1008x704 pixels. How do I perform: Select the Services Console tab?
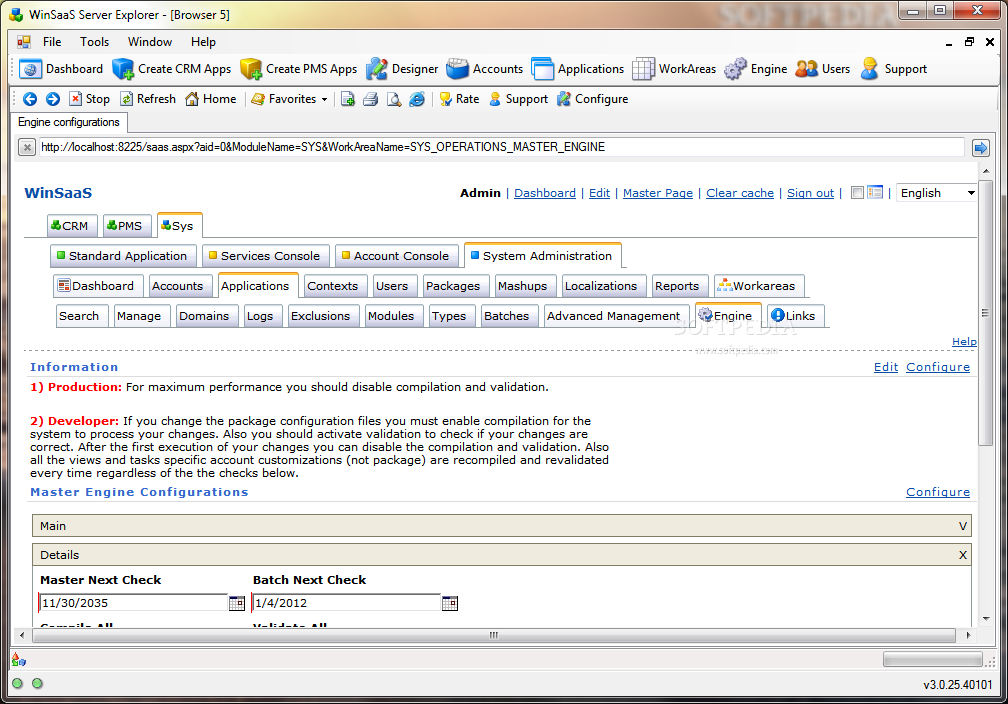point(266,256)
